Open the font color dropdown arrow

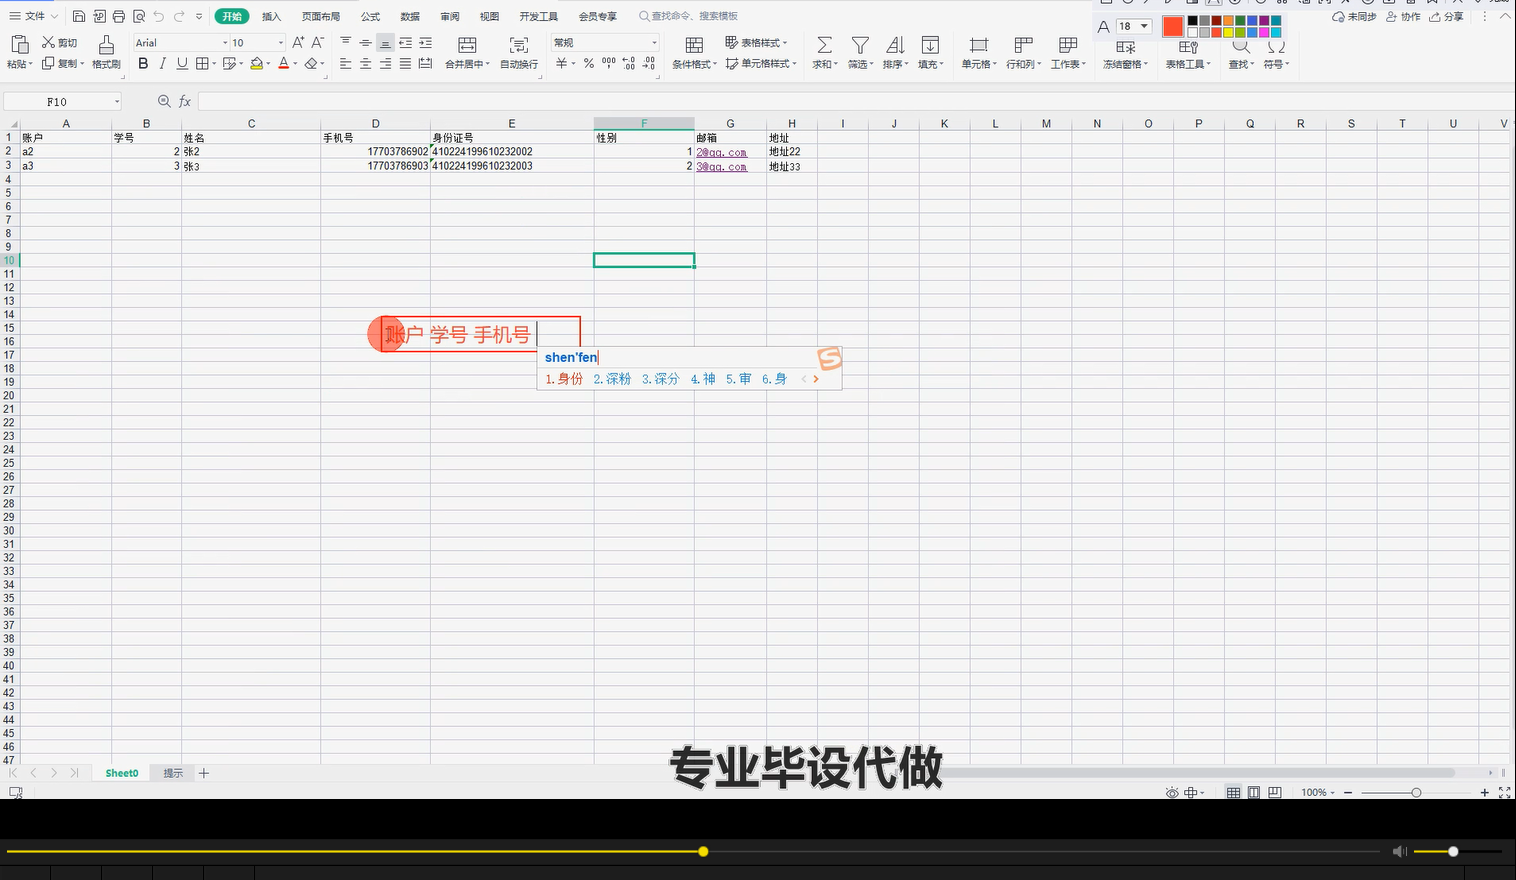296,64
